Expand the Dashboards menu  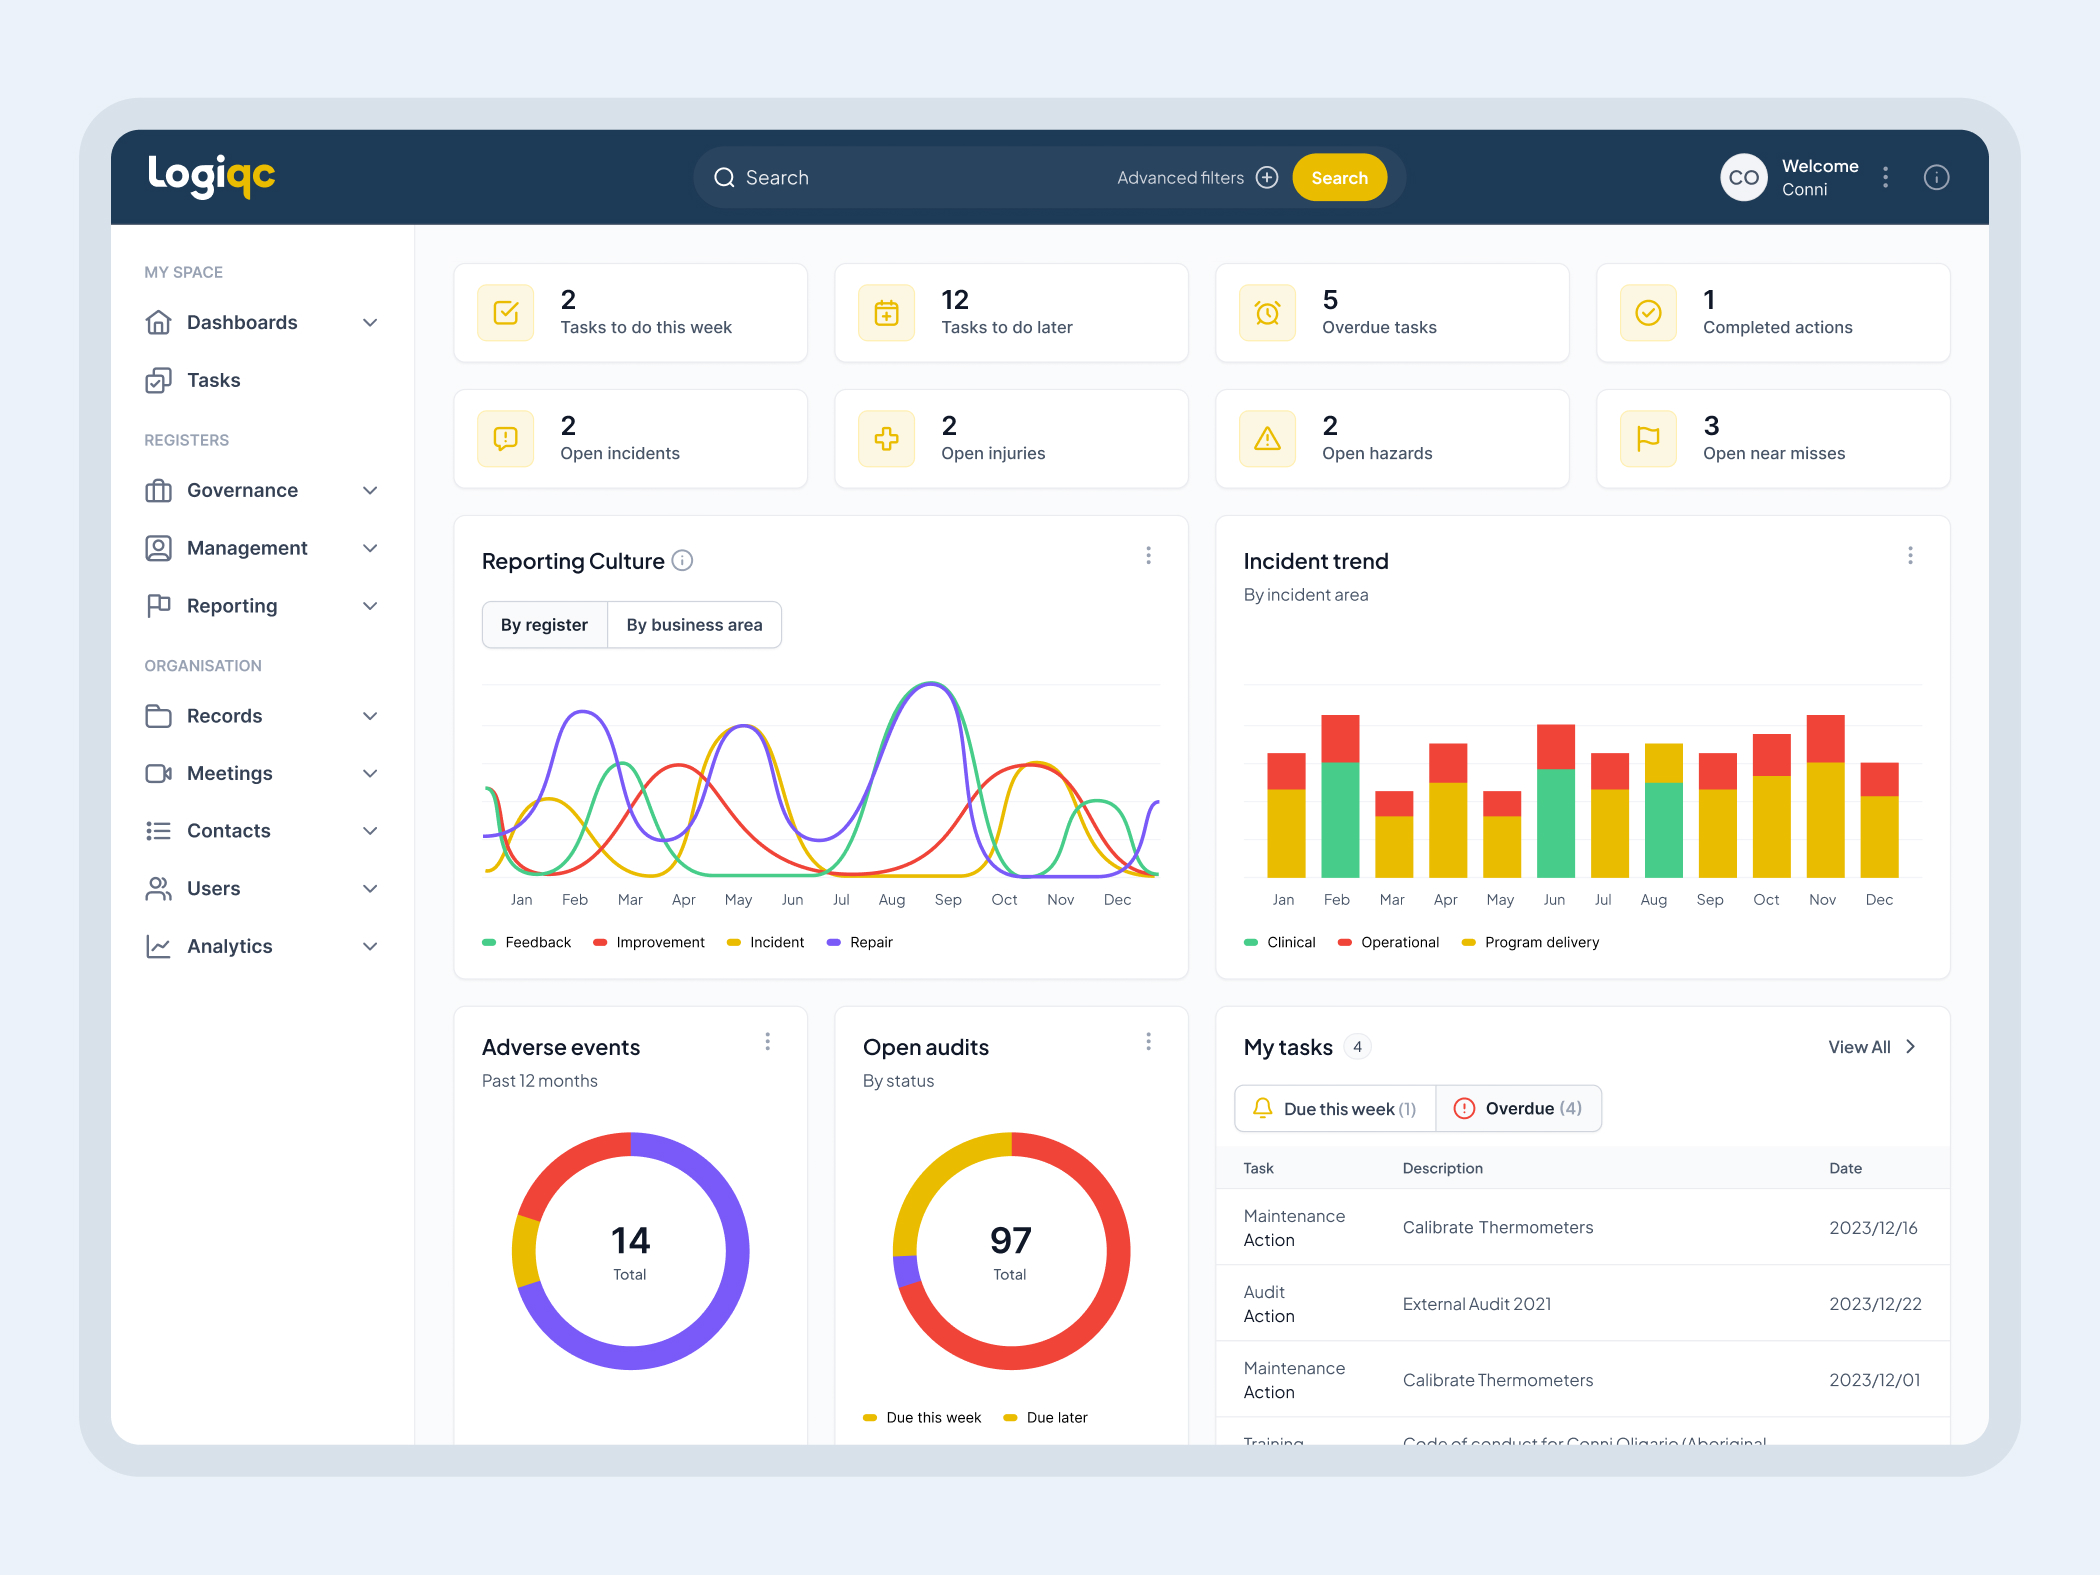(370, 322)
